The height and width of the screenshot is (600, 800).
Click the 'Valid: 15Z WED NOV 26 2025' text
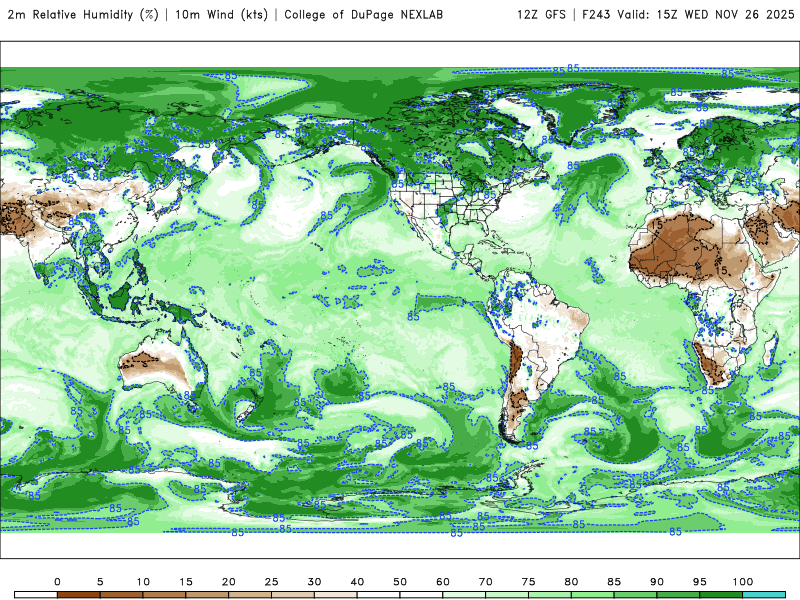[x=706, y=15]
